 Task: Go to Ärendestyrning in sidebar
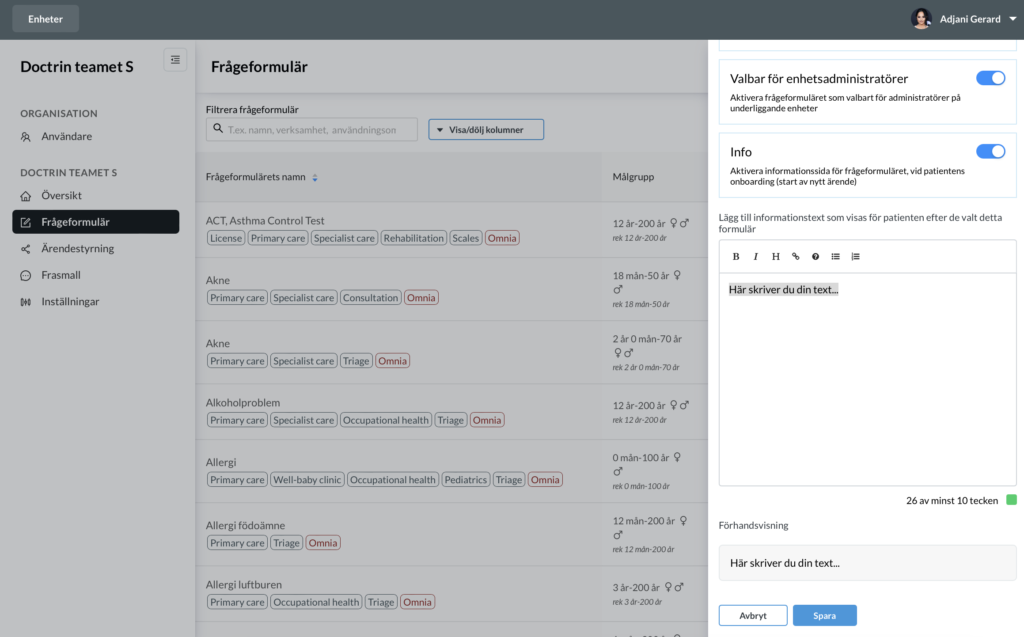77,248
